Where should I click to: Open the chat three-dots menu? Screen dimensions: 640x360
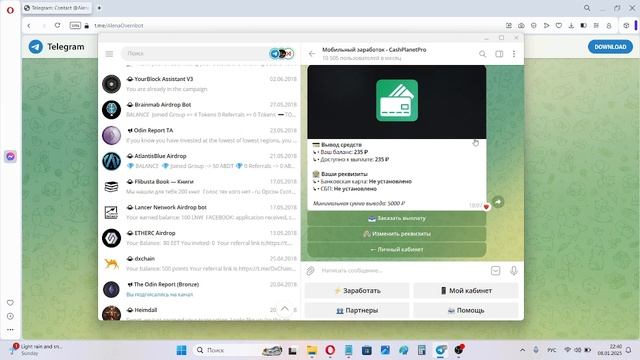pyautogui.click(x=514, y=53)
